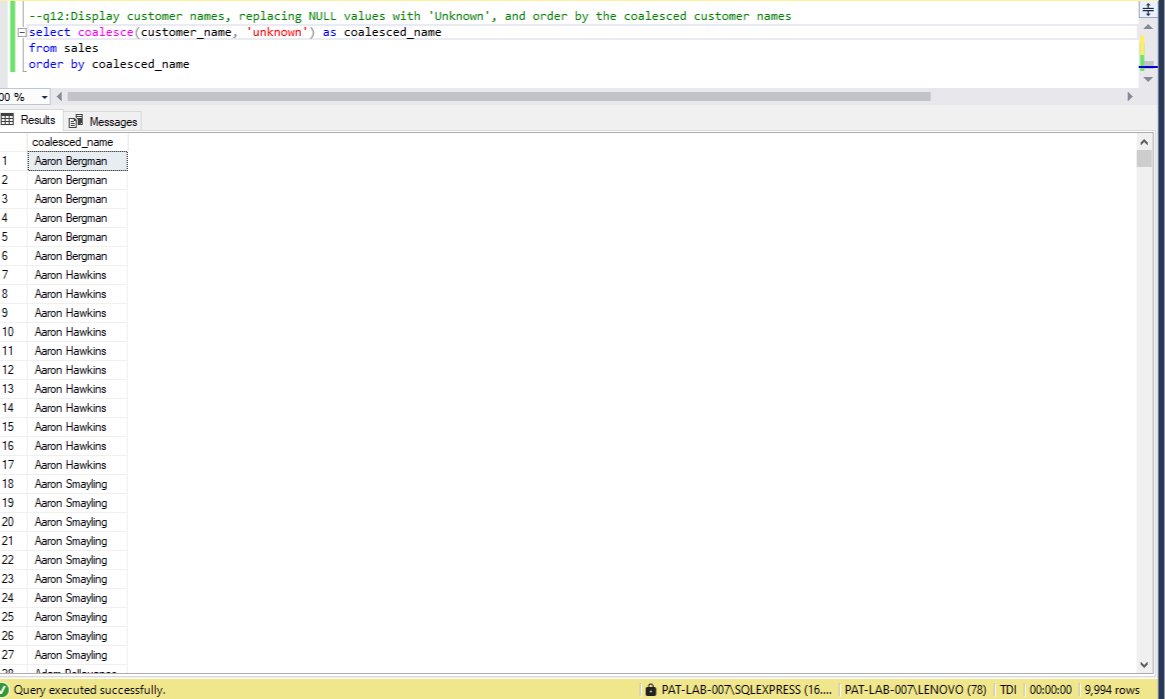Switch to the Messages tab

coord(103,122)
